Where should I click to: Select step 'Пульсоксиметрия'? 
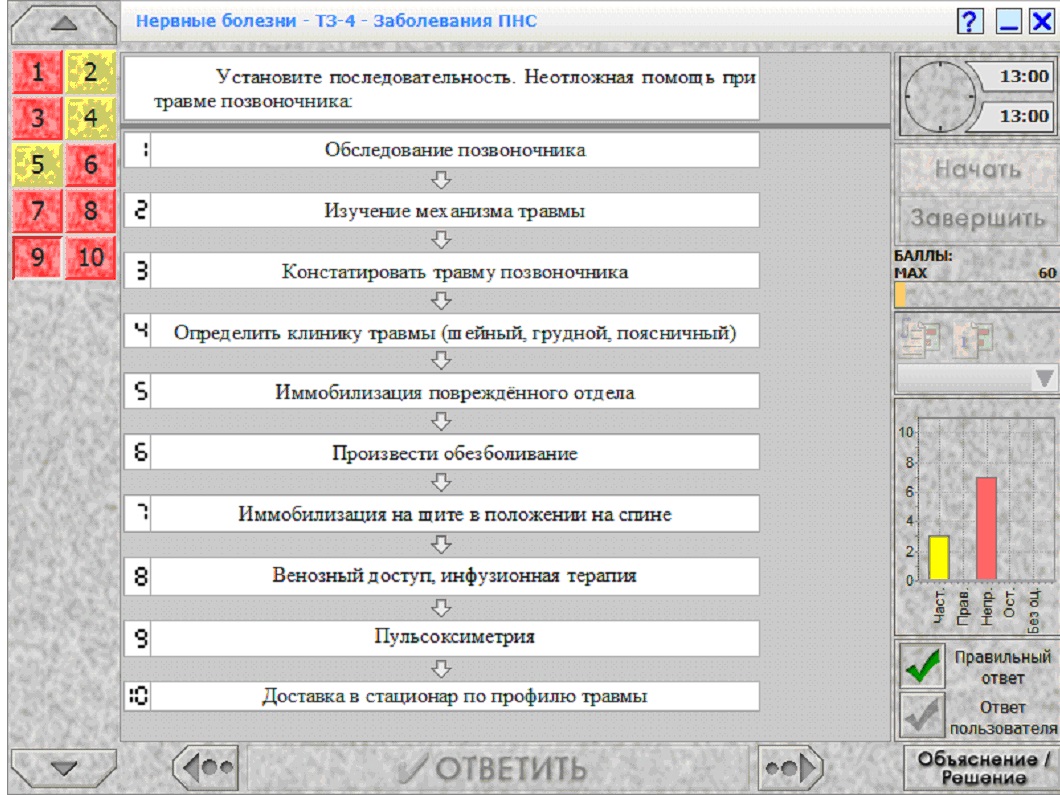click(441, 637)
